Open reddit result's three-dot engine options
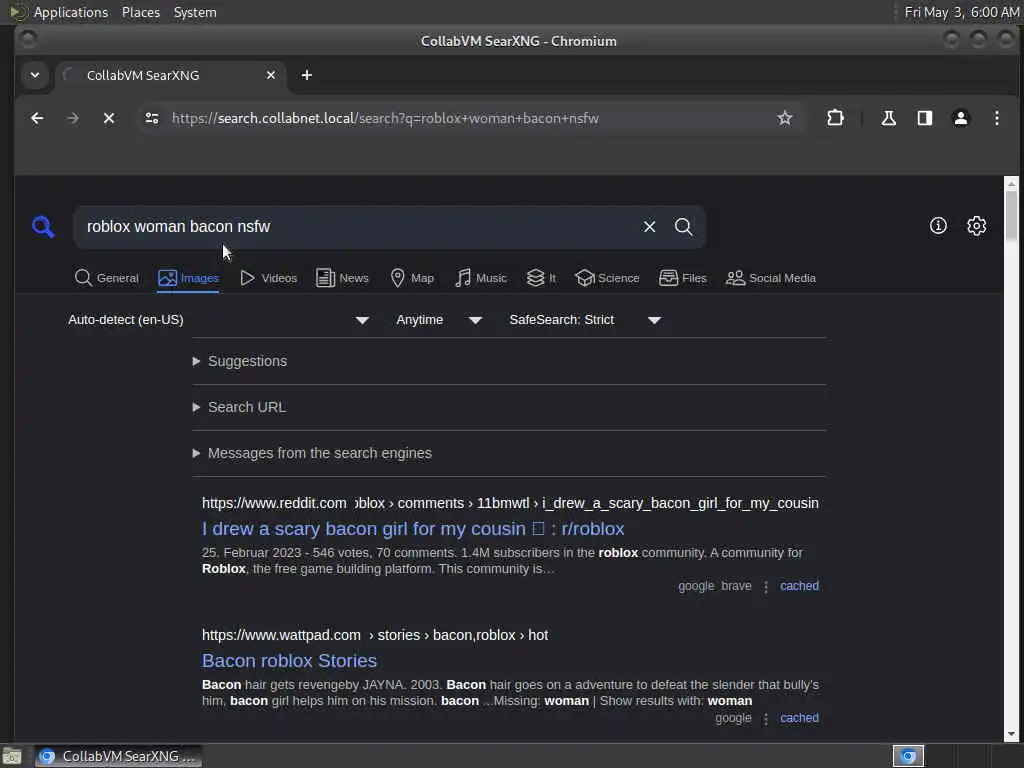 pos(766,587)
